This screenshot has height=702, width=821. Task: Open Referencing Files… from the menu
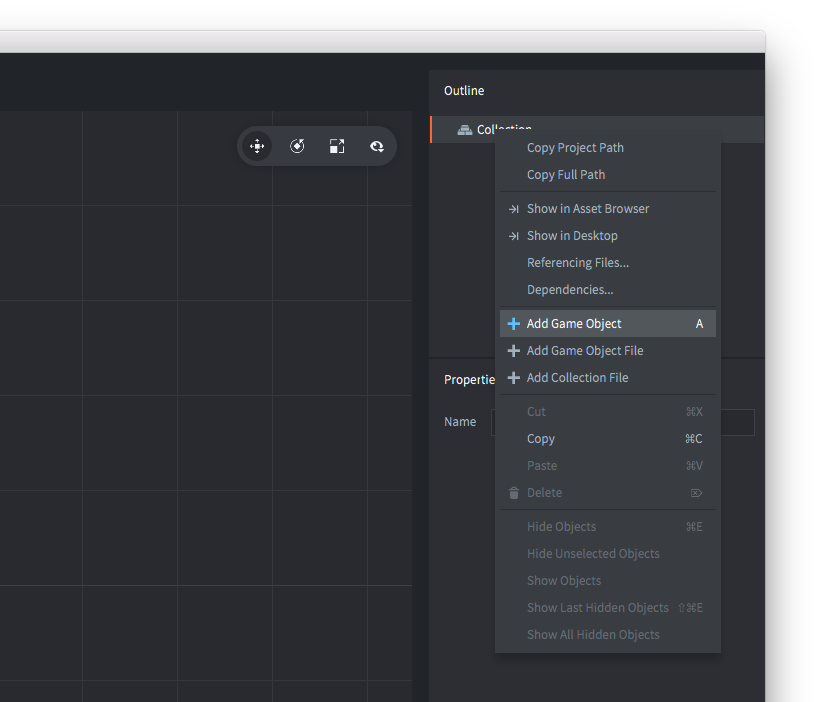[578, 263]
